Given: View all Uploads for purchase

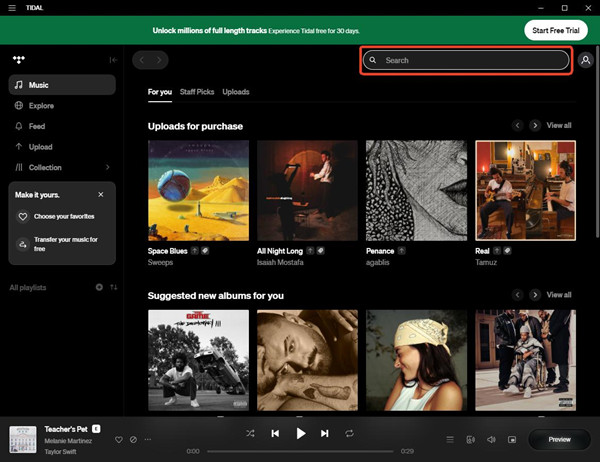Looking at the screenshot, I should pyautogui.click(x=559, y=125).
